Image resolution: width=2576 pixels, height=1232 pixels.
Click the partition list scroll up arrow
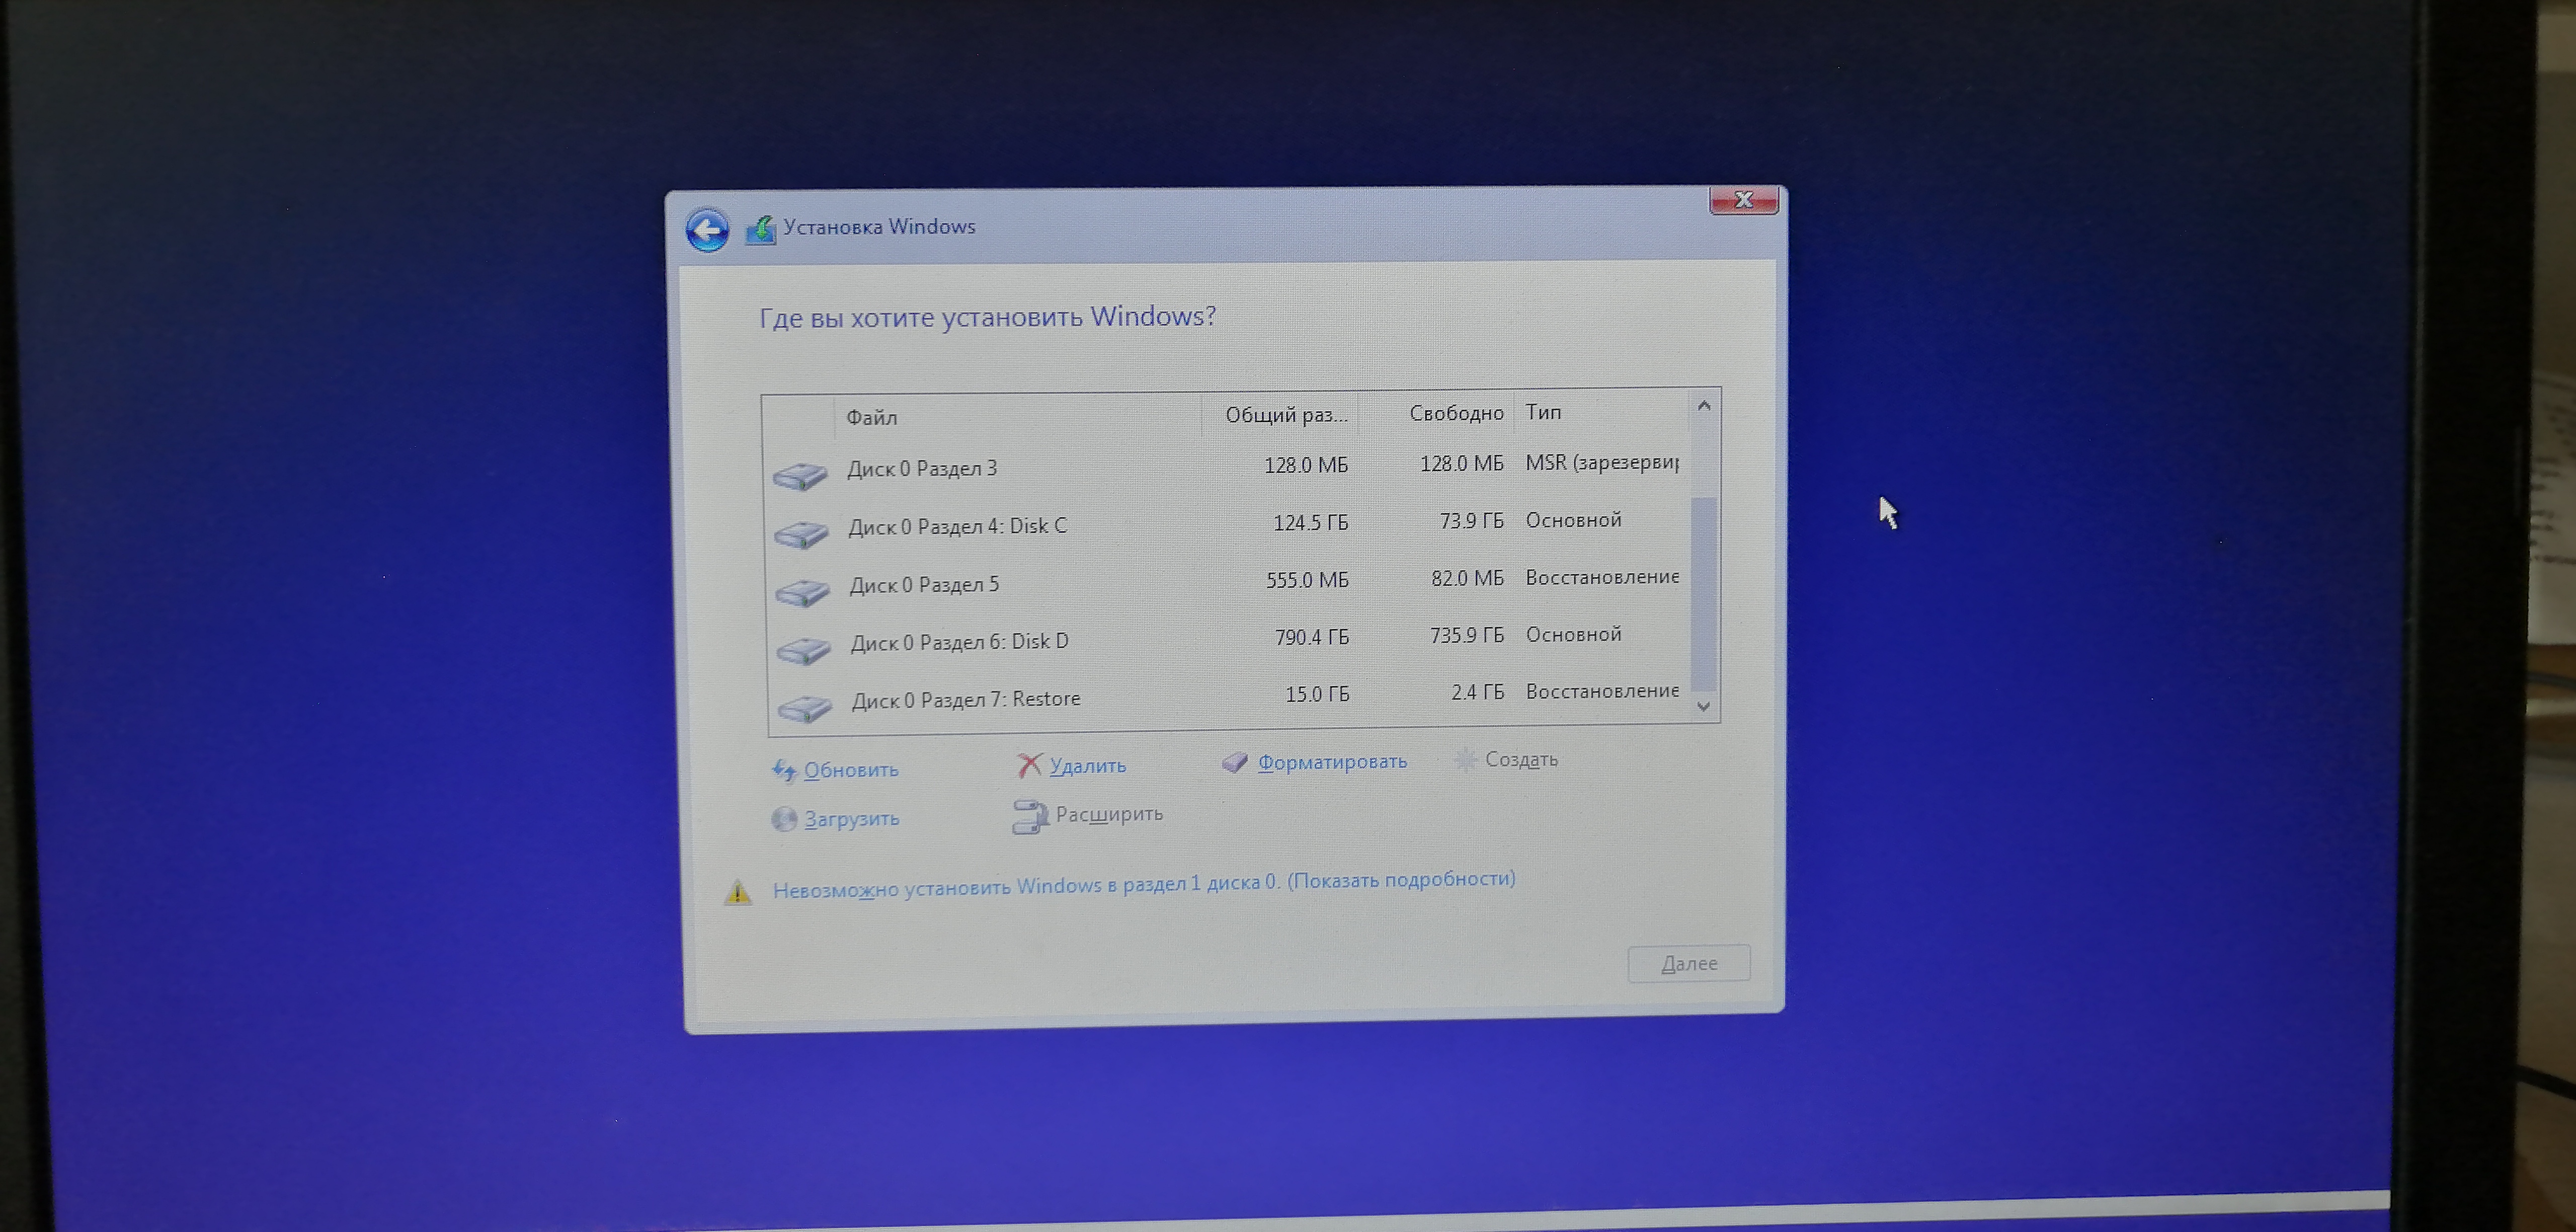1704,406
